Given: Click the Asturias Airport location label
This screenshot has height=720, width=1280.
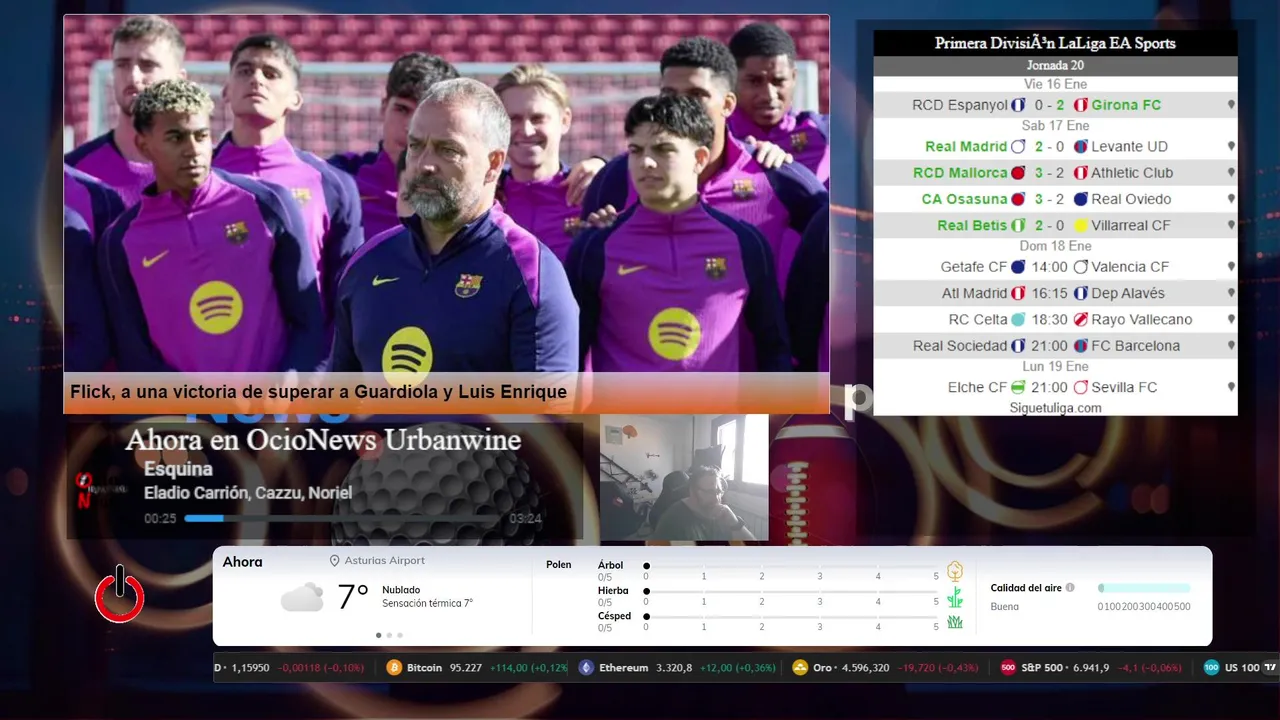Looking at the screenshot, I should click(x=384, y=561).
